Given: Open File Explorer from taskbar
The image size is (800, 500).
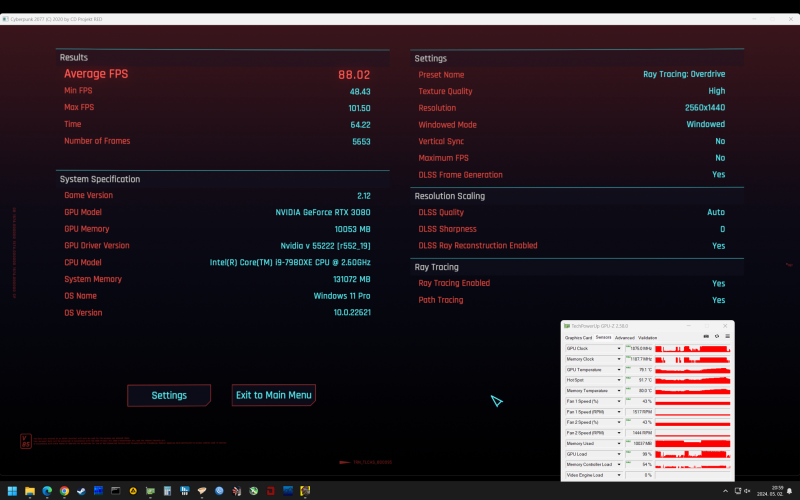Looking at the screenshot, I should [x=30, y=491].
